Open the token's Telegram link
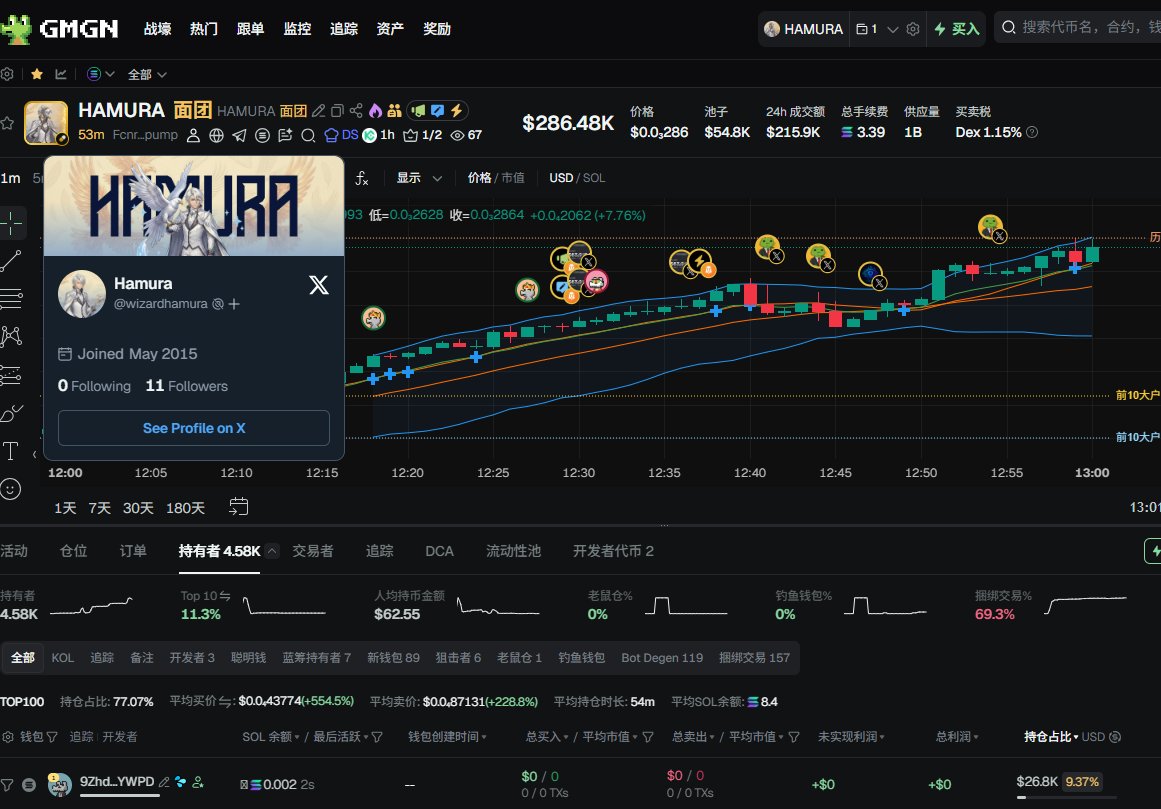Screen dimensions: 1161x809 tap(239, 134)
